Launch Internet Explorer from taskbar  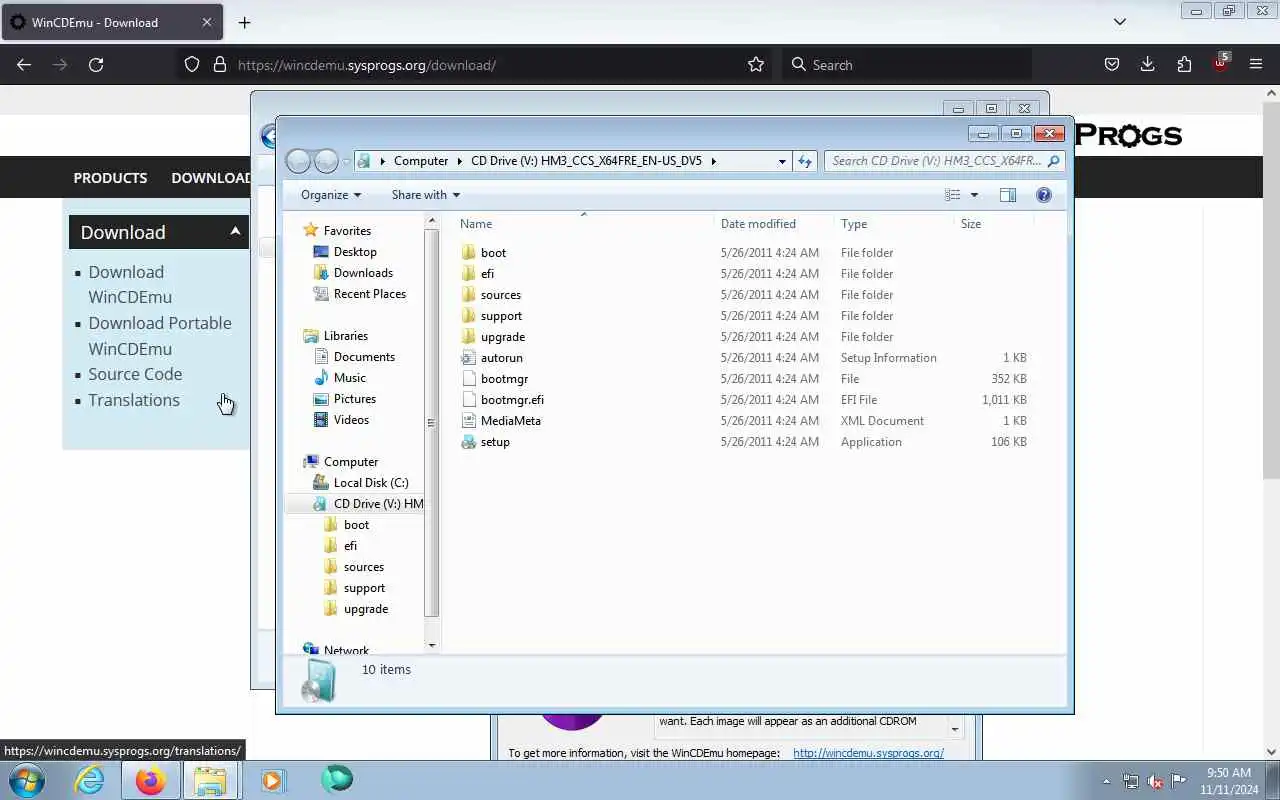point(90,780)
